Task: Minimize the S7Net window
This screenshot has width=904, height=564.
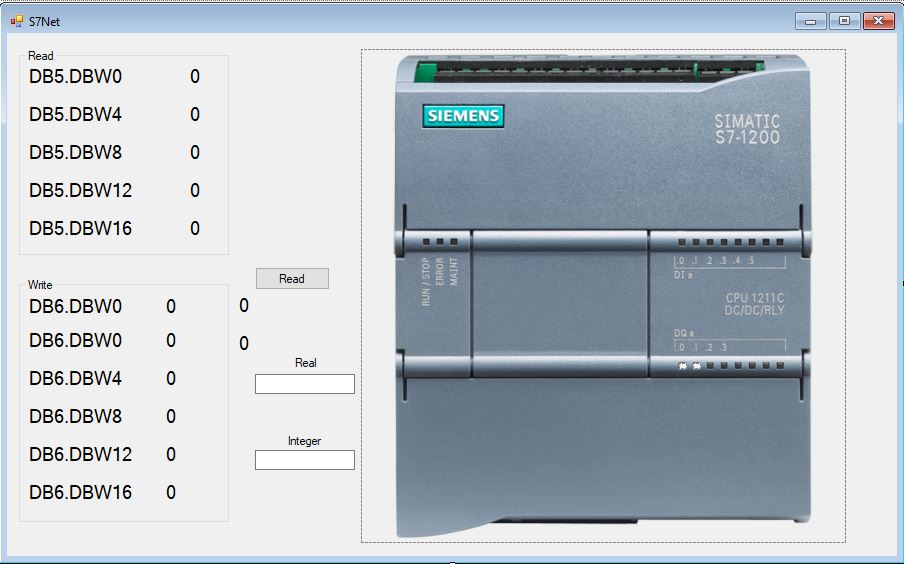Action: coord(810,21)
